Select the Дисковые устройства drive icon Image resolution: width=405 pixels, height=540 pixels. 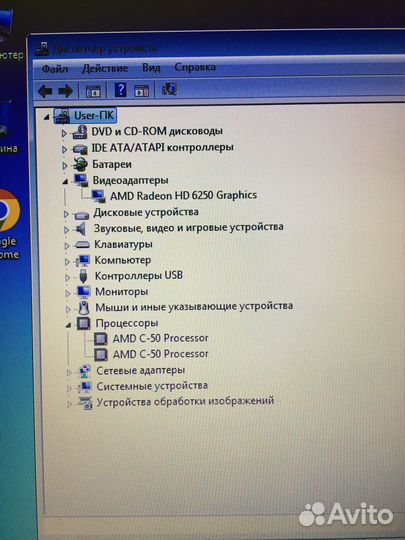tap(82, 215)
